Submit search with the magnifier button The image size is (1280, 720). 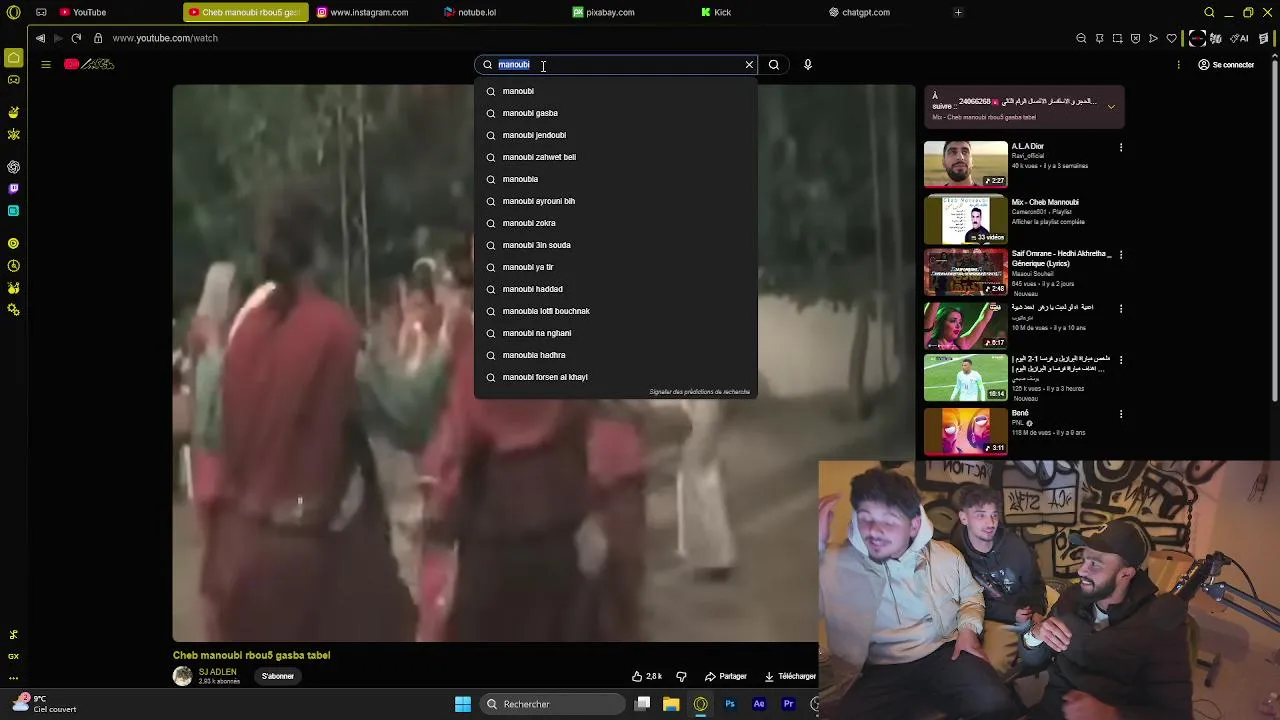pyautogui.click(x=774, y=65)
